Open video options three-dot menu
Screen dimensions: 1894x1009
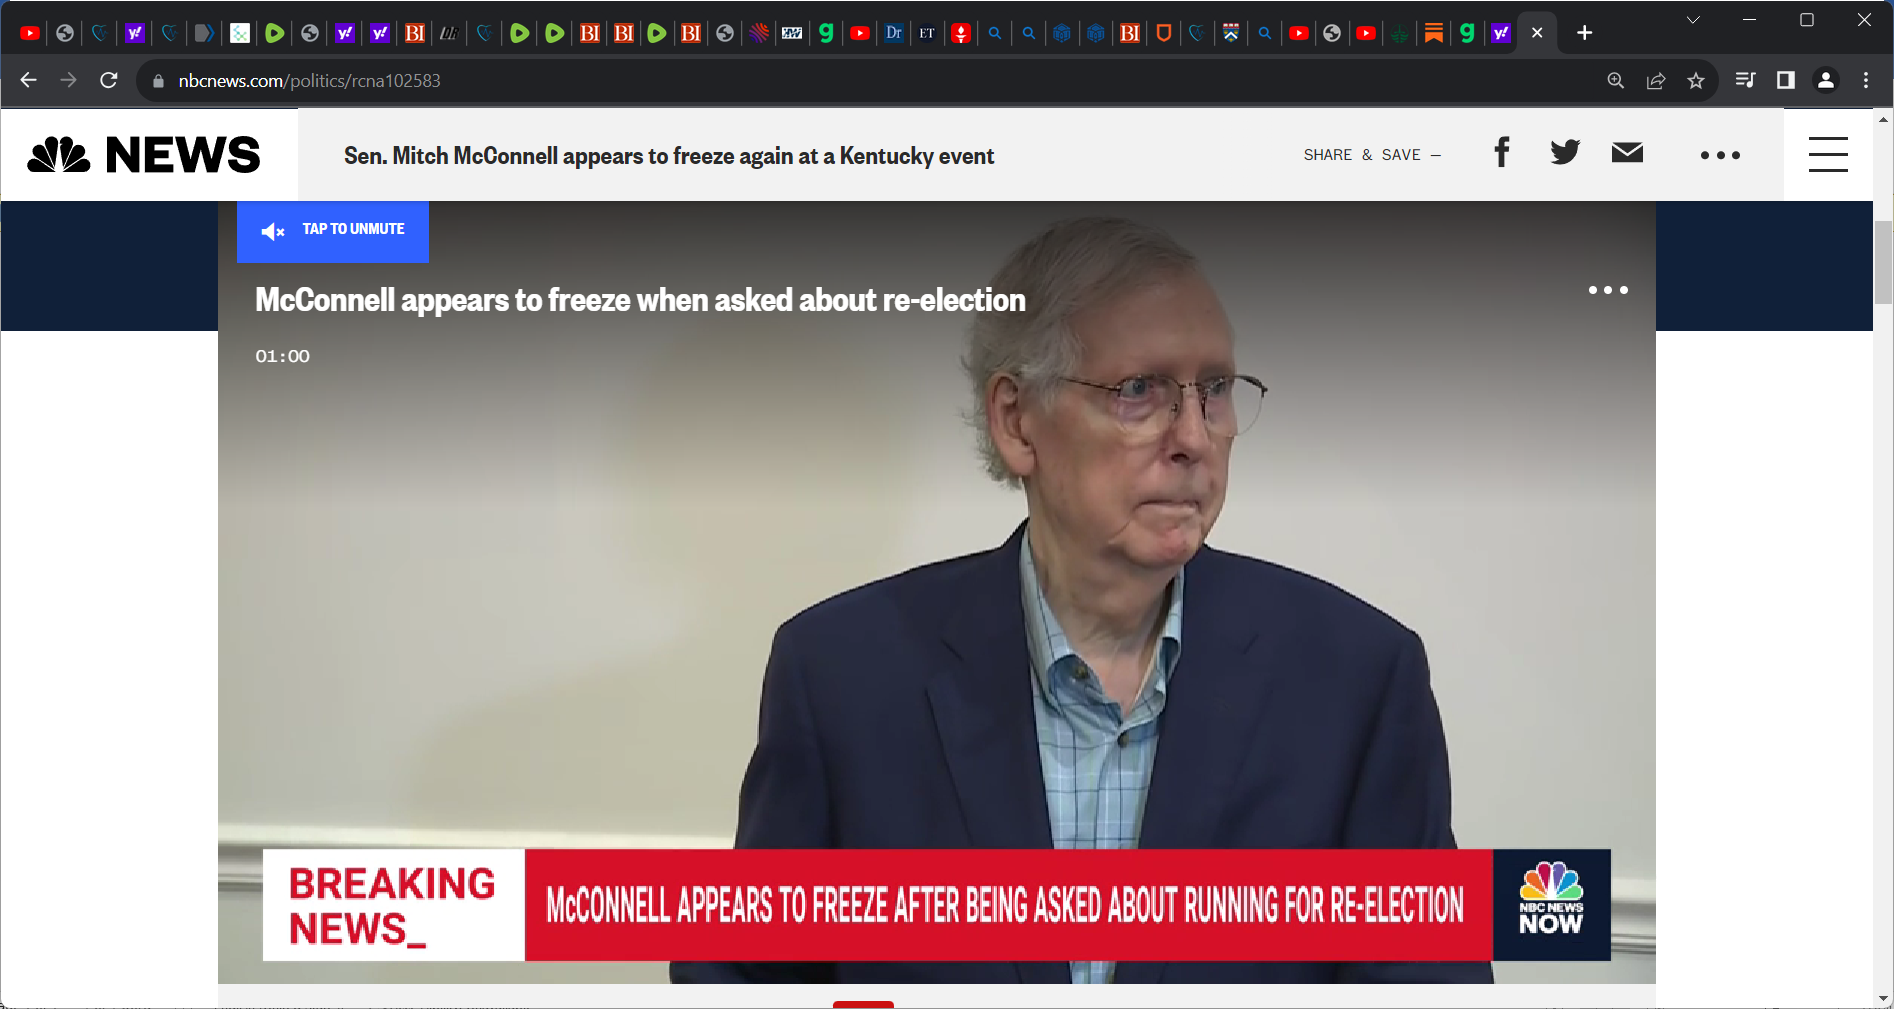click(1608, 290)
